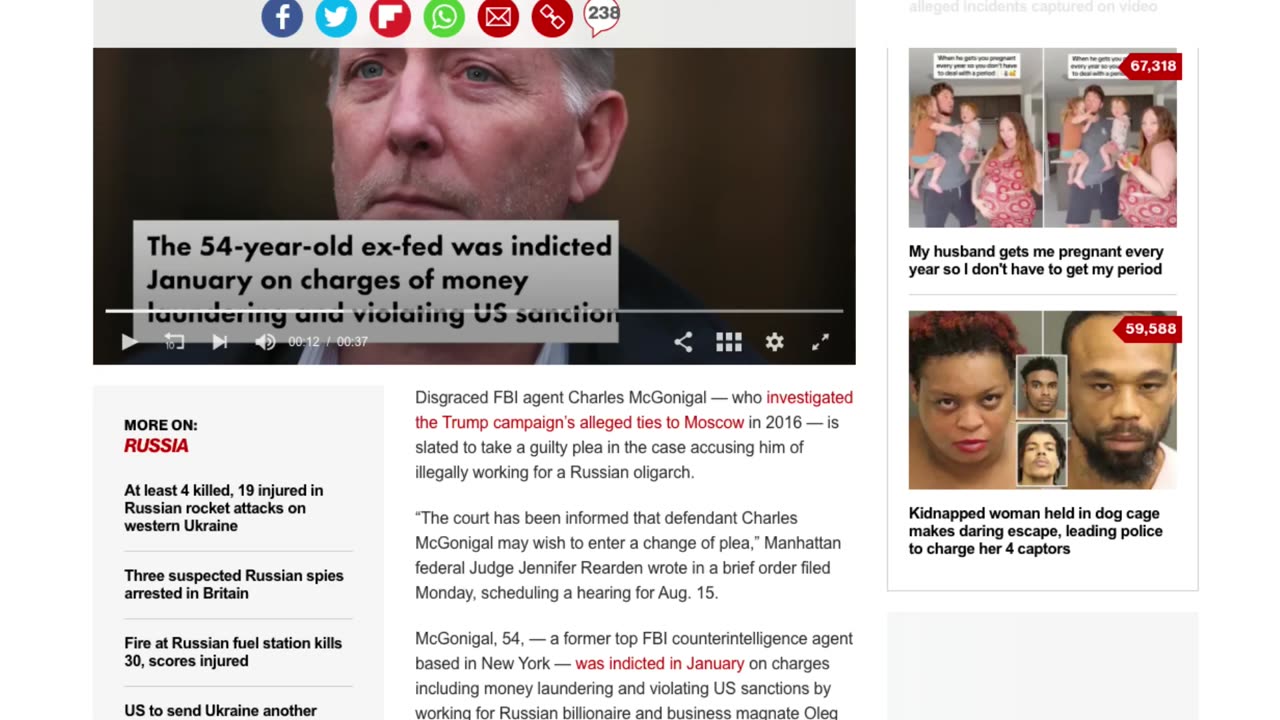The height and width of the screenshot is (720, 1280).
Task: Play the video
Action: click(x=129, y=342)
